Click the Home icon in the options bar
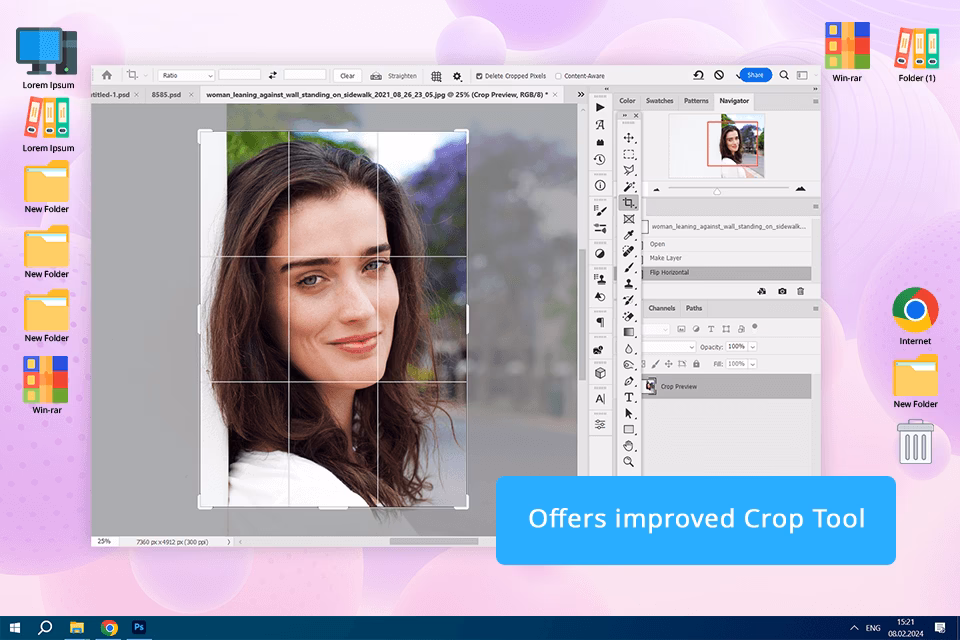960x640 pixels. [107, 75]
